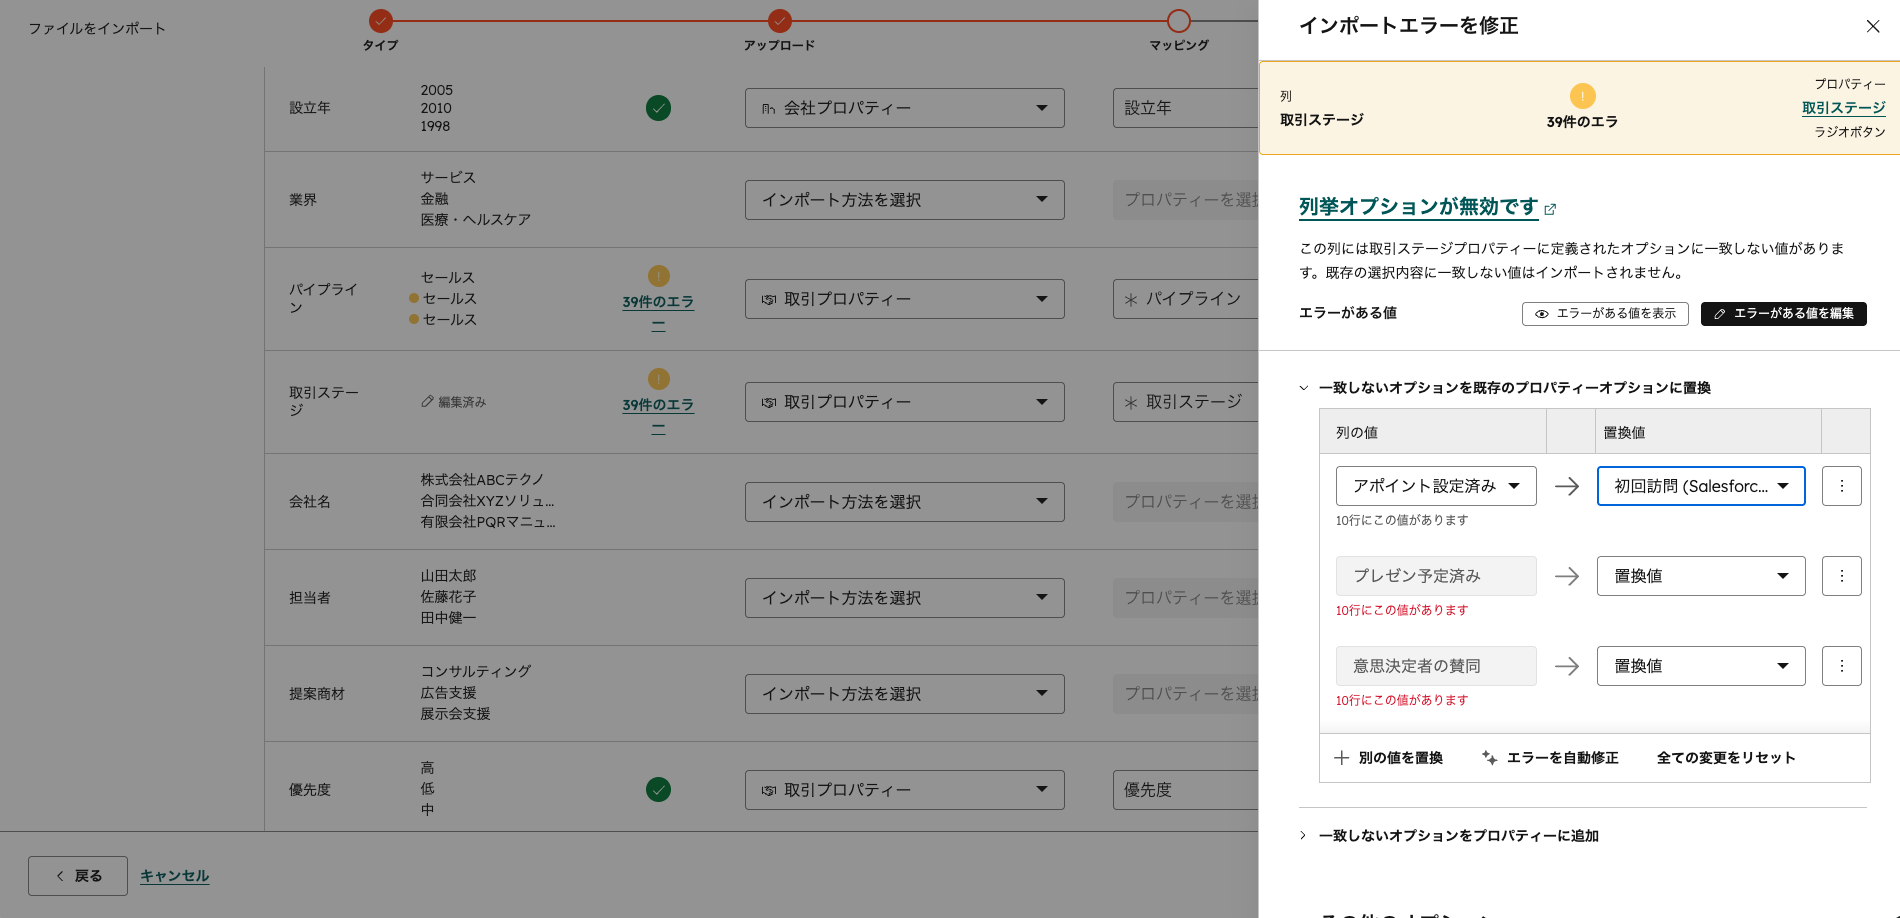This screenshot has width=1900, height=918.
Task: Open more options menu for 意思決定者の賛同 row
Action: [1841, 666]
